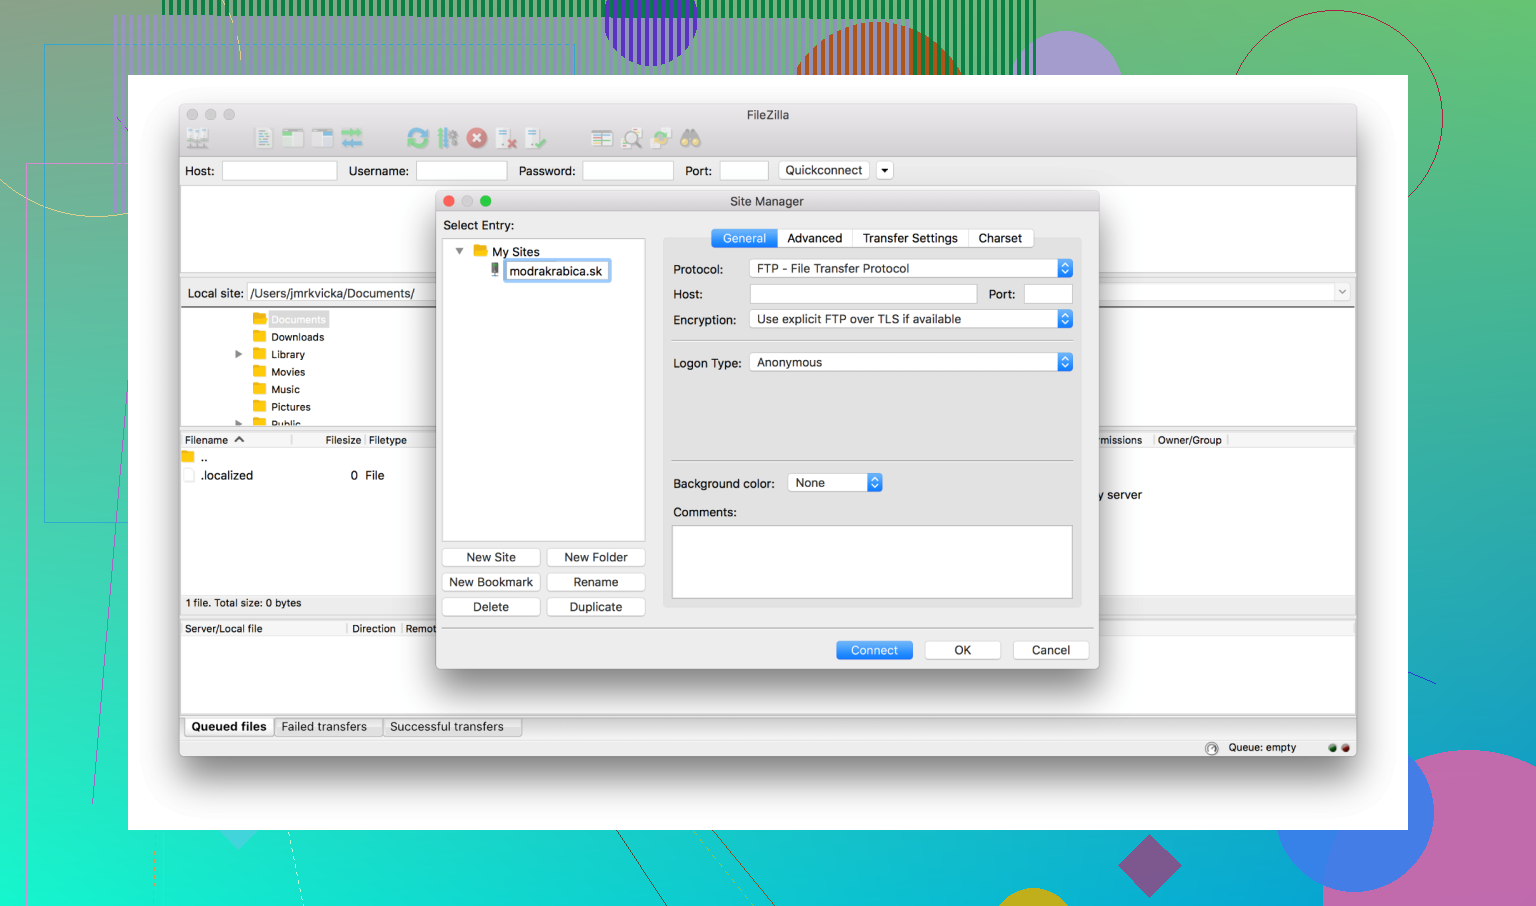Click the binoculars file search icon

[691, 139]
